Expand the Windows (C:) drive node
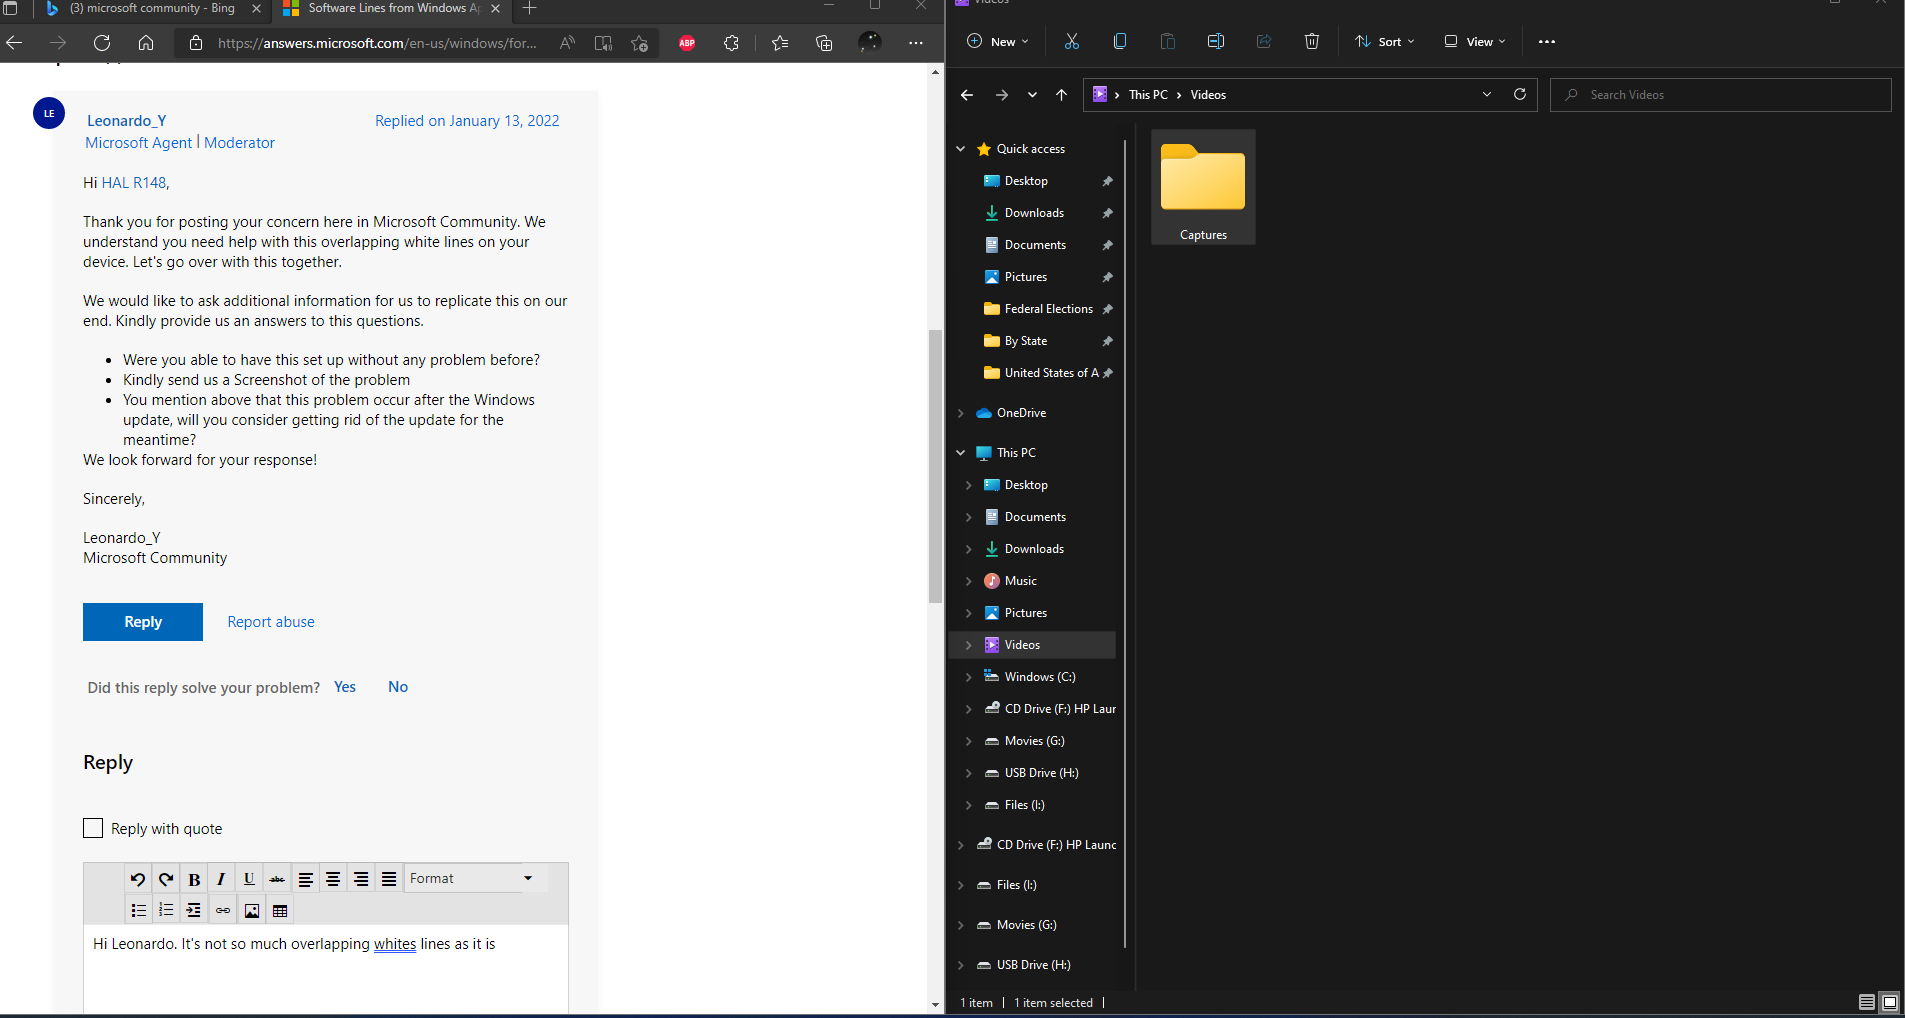Image resolution: width=1905 pixels, height=1018 pixels. 968,677
